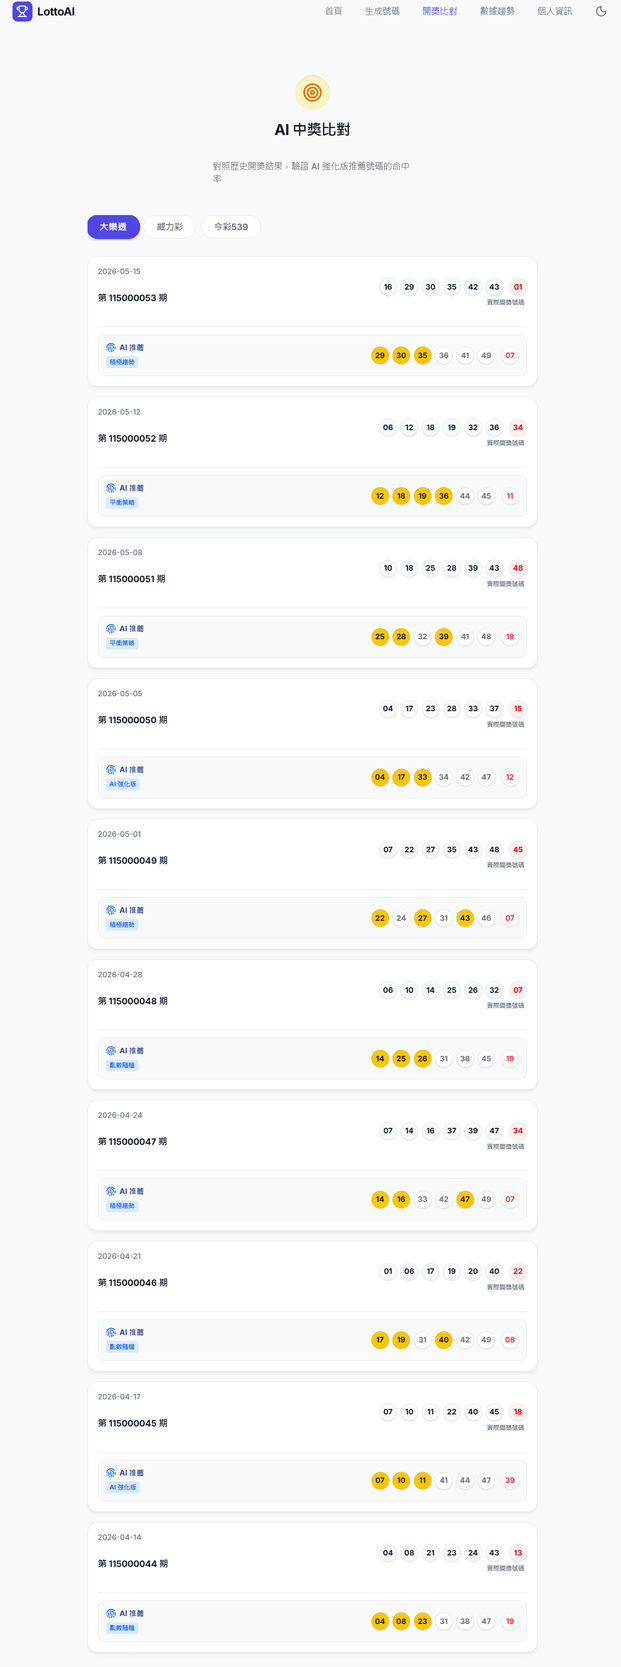The height and width of the screenshot is (1667, 621).
Task: Click the target bullseye icon above the title
Action: pyautogui.click(x=312, y=92)
